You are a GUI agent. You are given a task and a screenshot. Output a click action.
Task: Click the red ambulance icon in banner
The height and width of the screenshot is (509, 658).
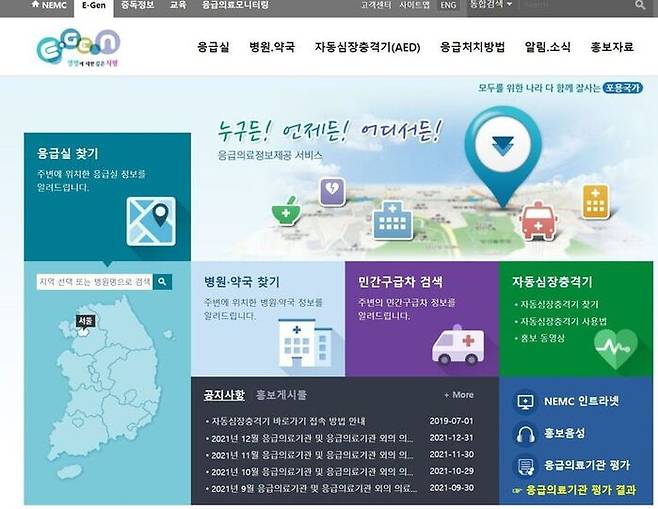pyautogui.click(x=538, y=220)
